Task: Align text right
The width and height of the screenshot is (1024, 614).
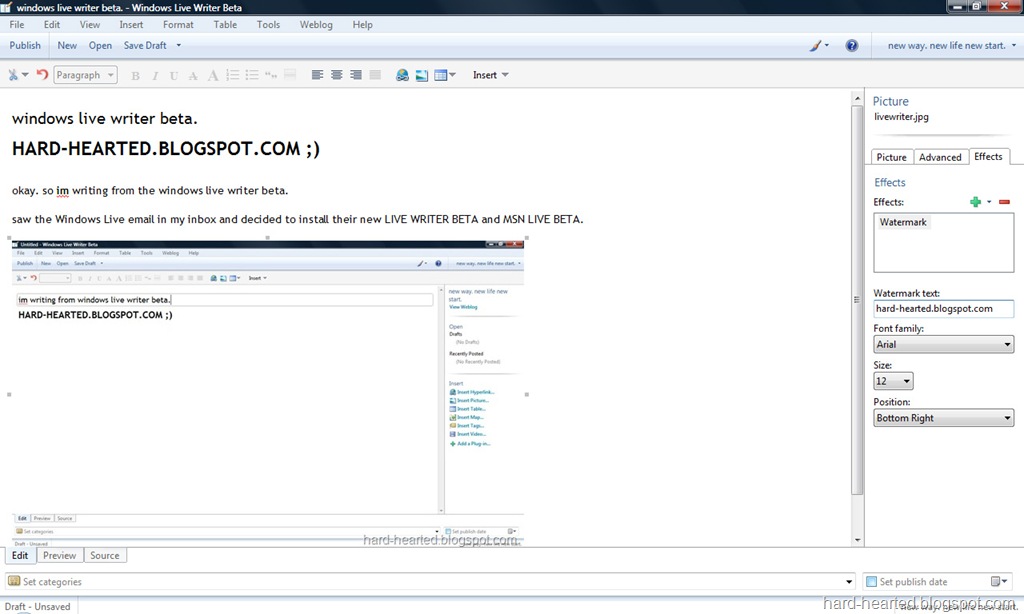Action: tap(356, 75)
